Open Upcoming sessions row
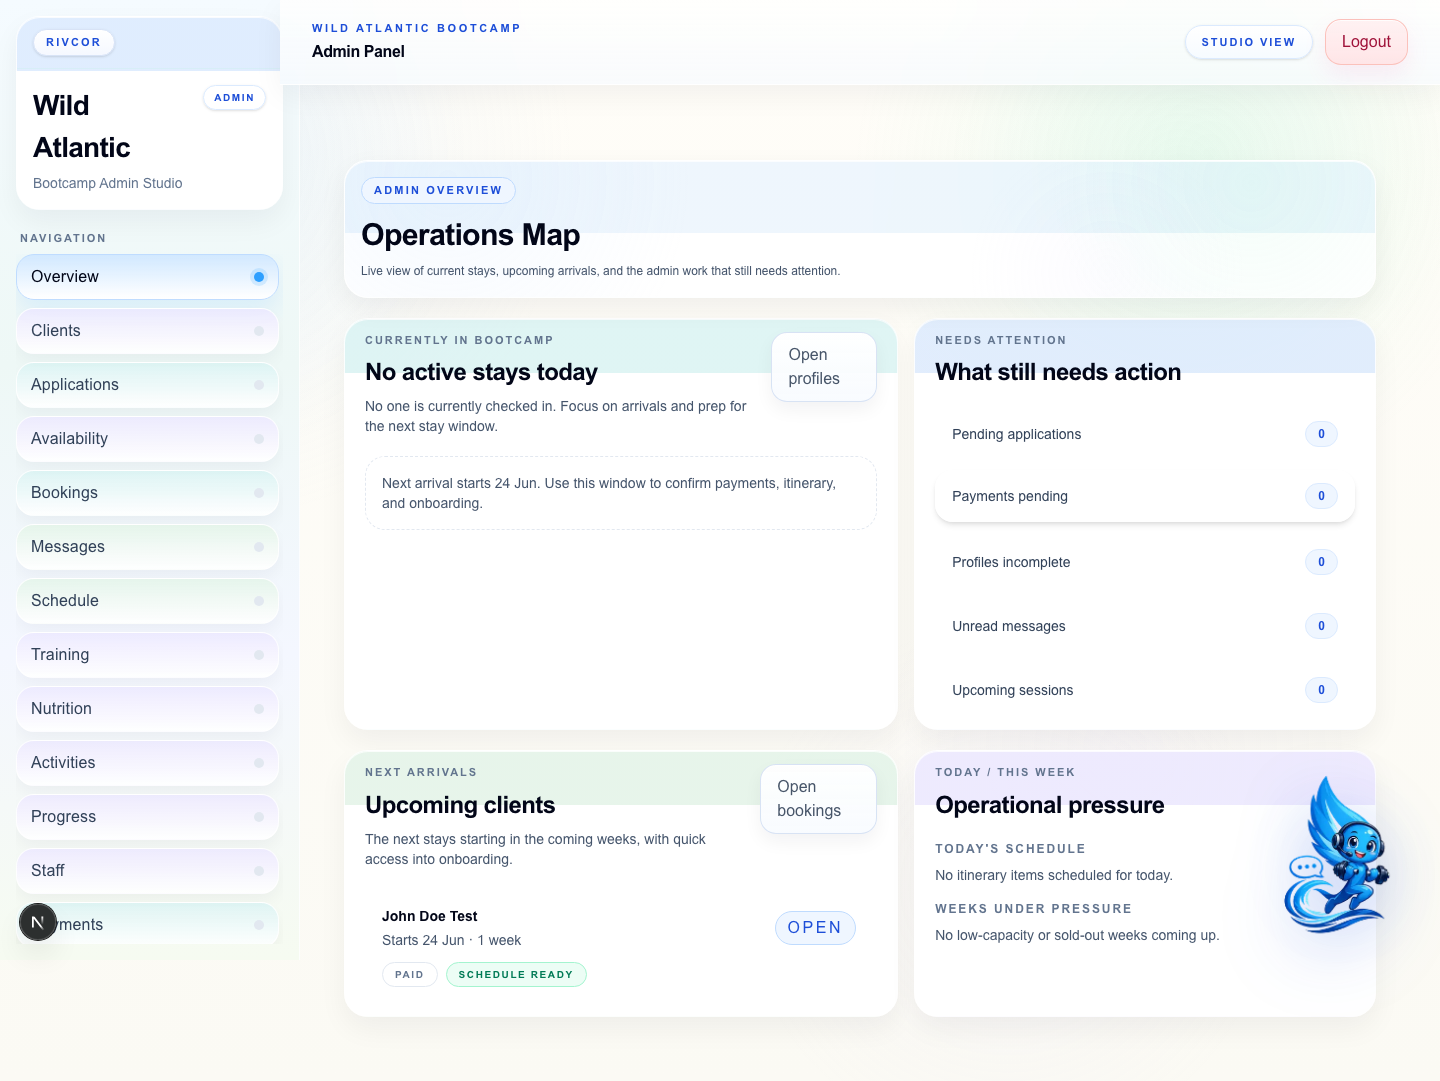This screenshot has width=1440, height=1081. click(1144, 690)
